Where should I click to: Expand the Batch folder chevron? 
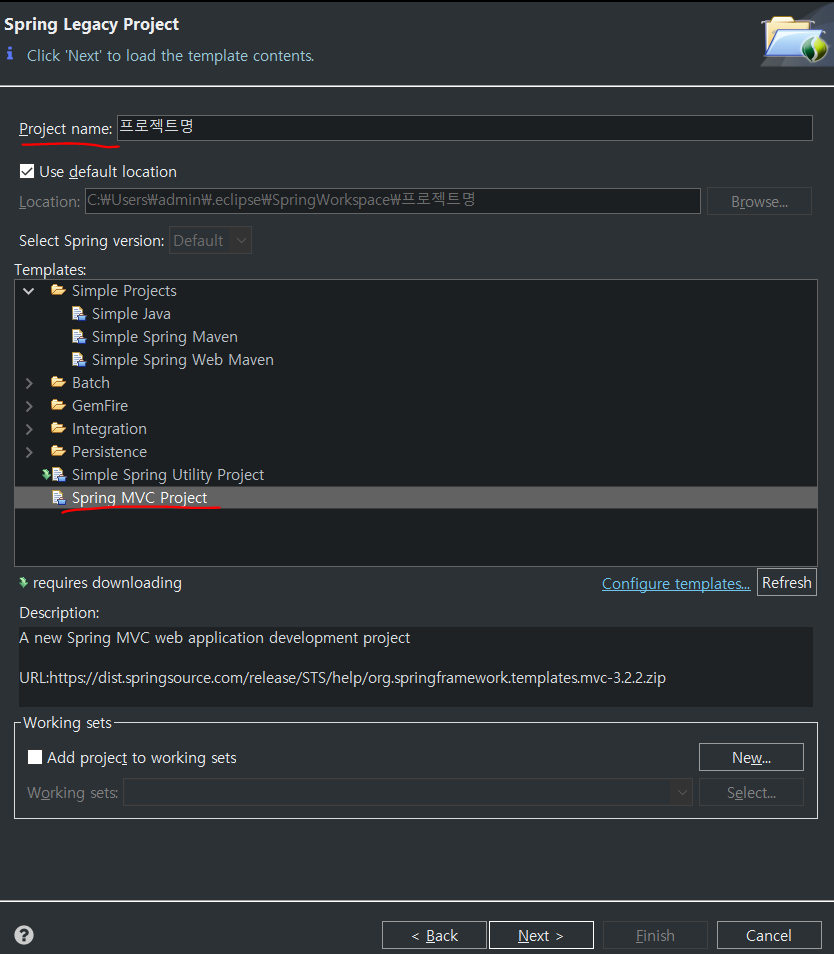coord(29,383)
